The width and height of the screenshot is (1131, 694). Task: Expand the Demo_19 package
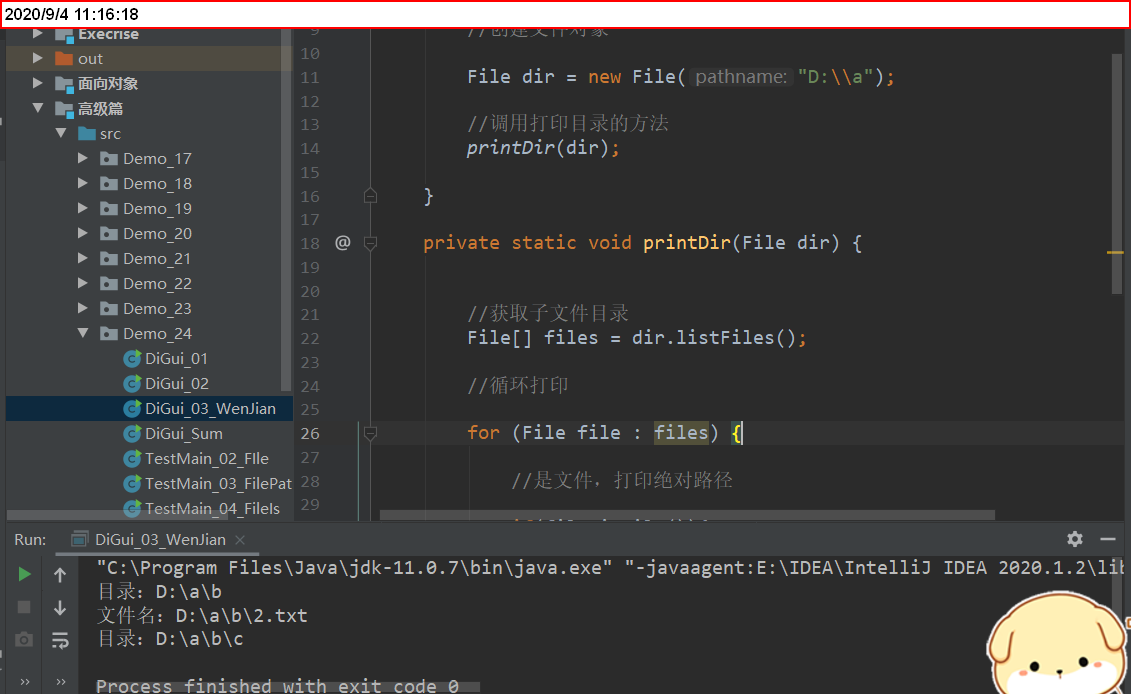coord(83,208)
